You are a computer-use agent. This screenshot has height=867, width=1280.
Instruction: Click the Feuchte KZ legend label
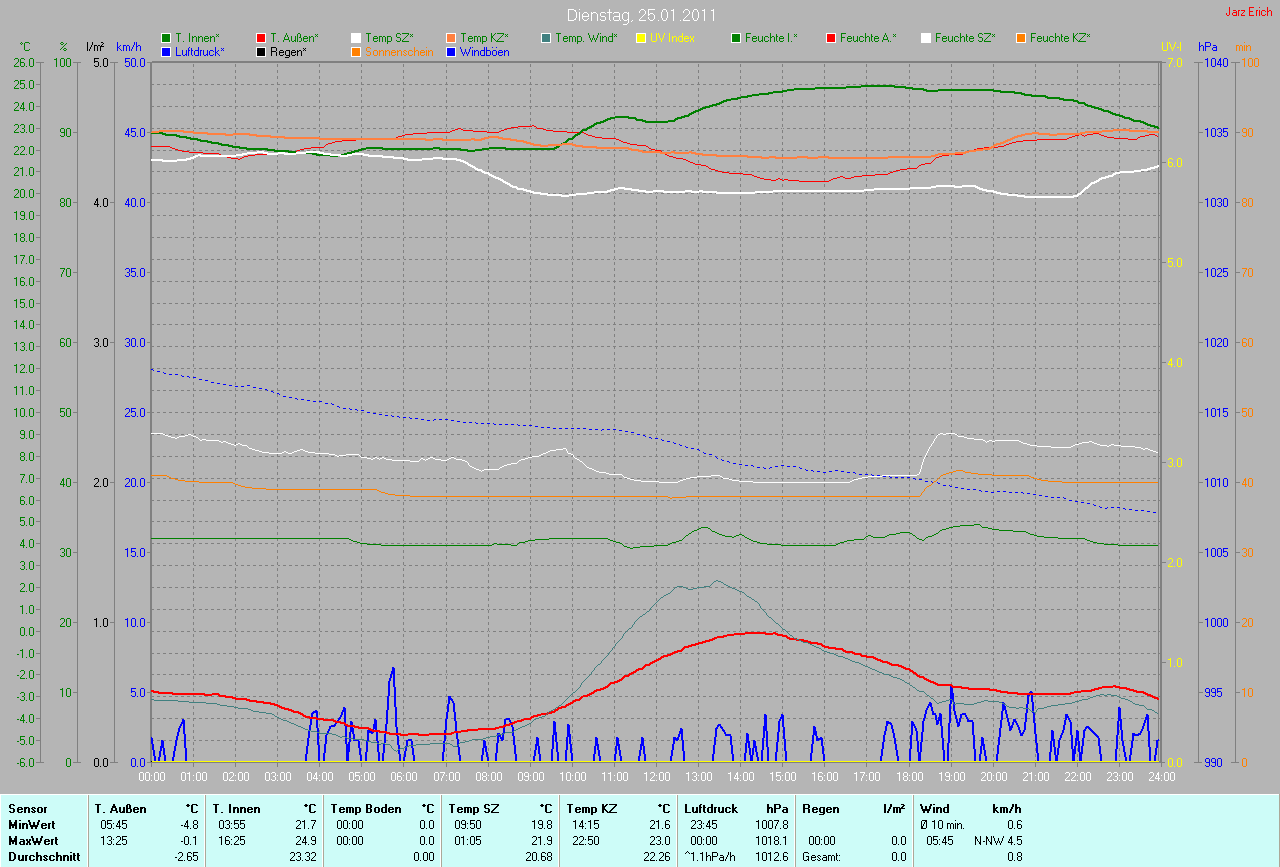click(1059, 38)
